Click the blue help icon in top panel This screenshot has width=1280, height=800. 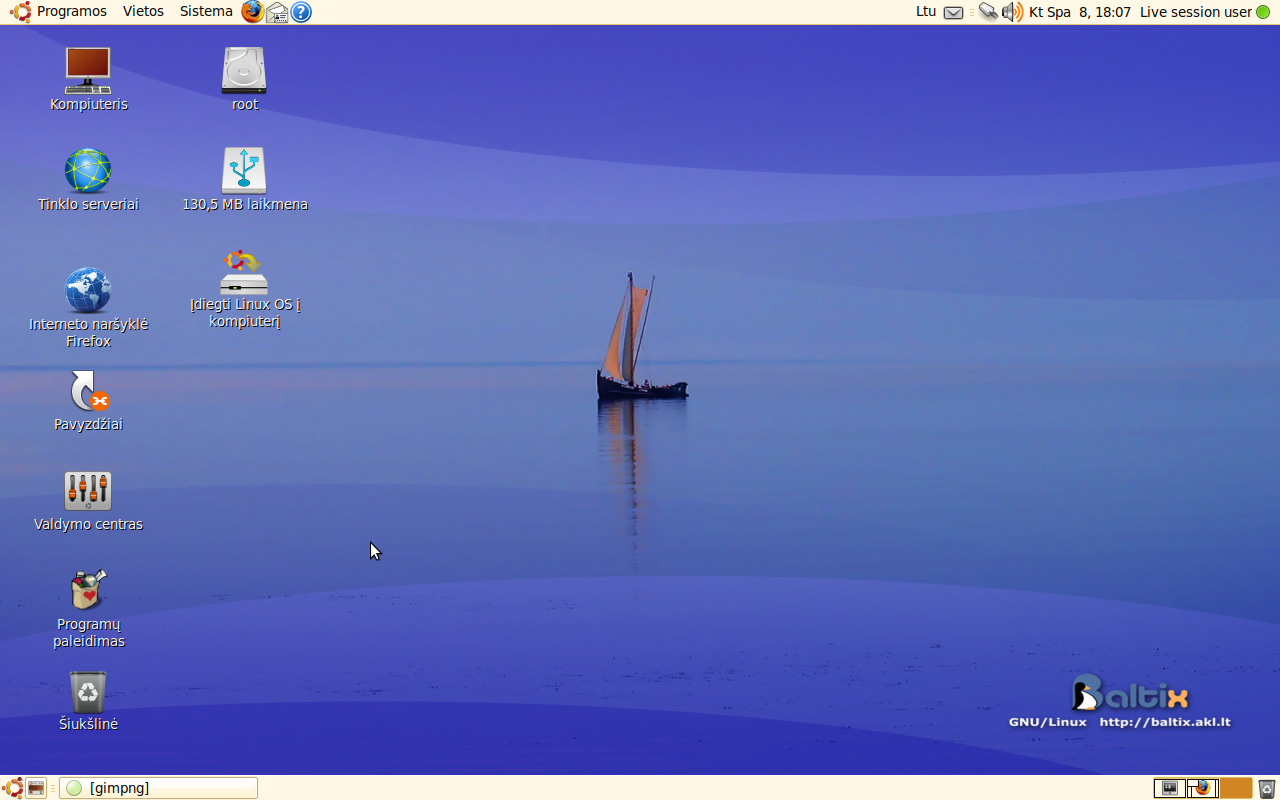301,12
